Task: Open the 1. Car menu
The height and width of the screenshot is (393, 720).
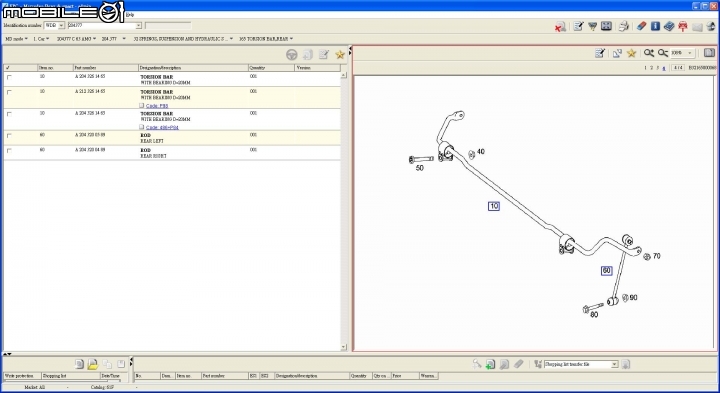Action: click(x=41, y=39)
